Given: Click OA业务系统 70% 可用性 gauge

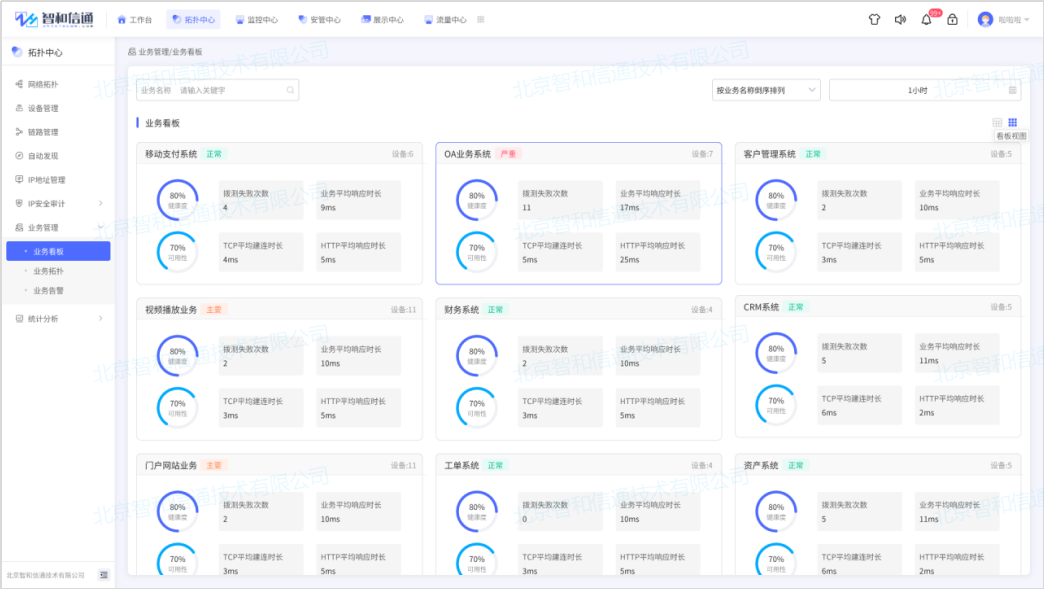Looking at the screenshot, I should coord(477,252).
